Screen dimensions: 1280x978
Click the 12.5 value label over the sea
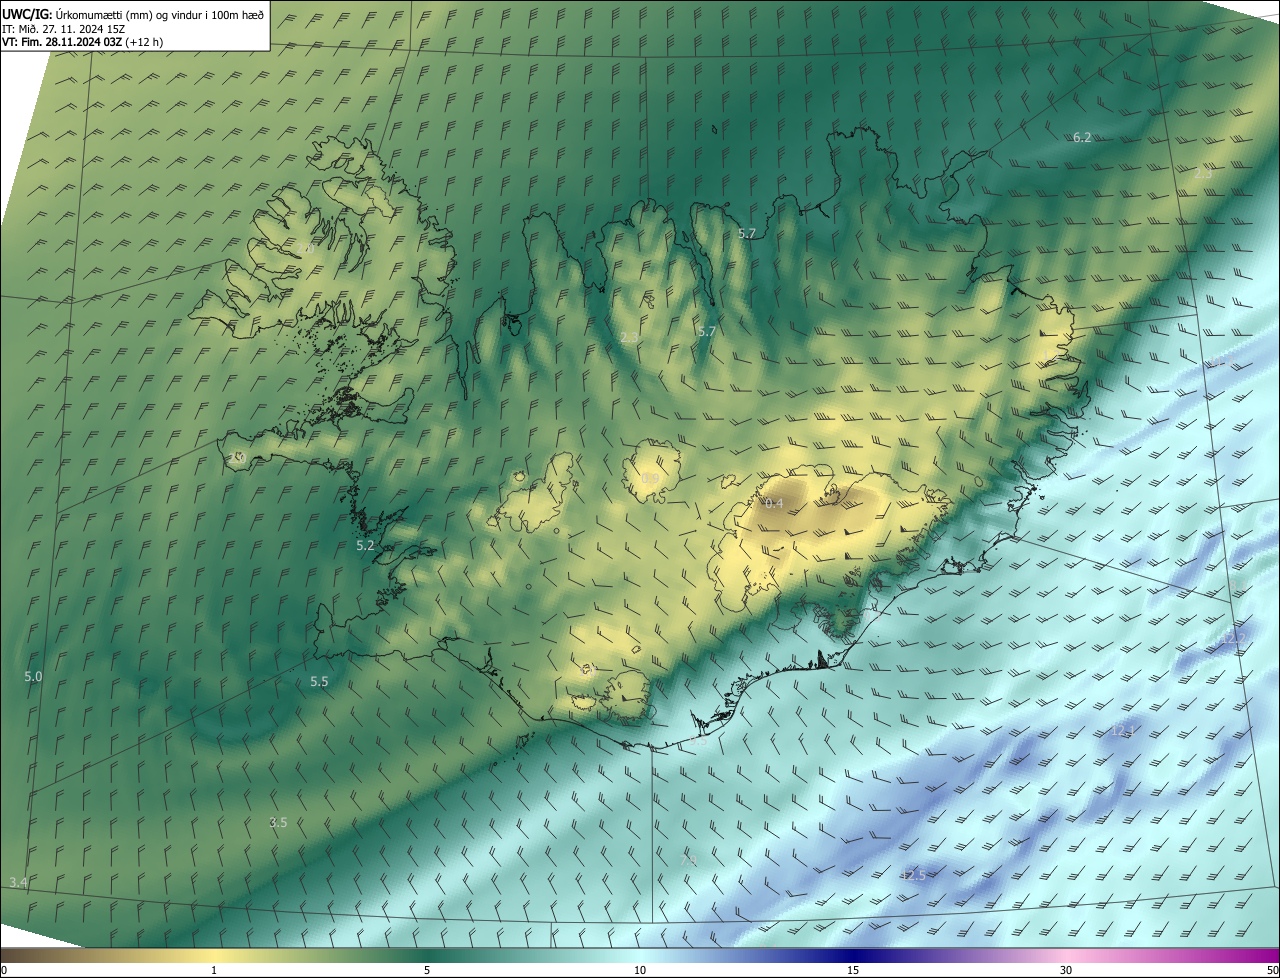click(912, 874)
